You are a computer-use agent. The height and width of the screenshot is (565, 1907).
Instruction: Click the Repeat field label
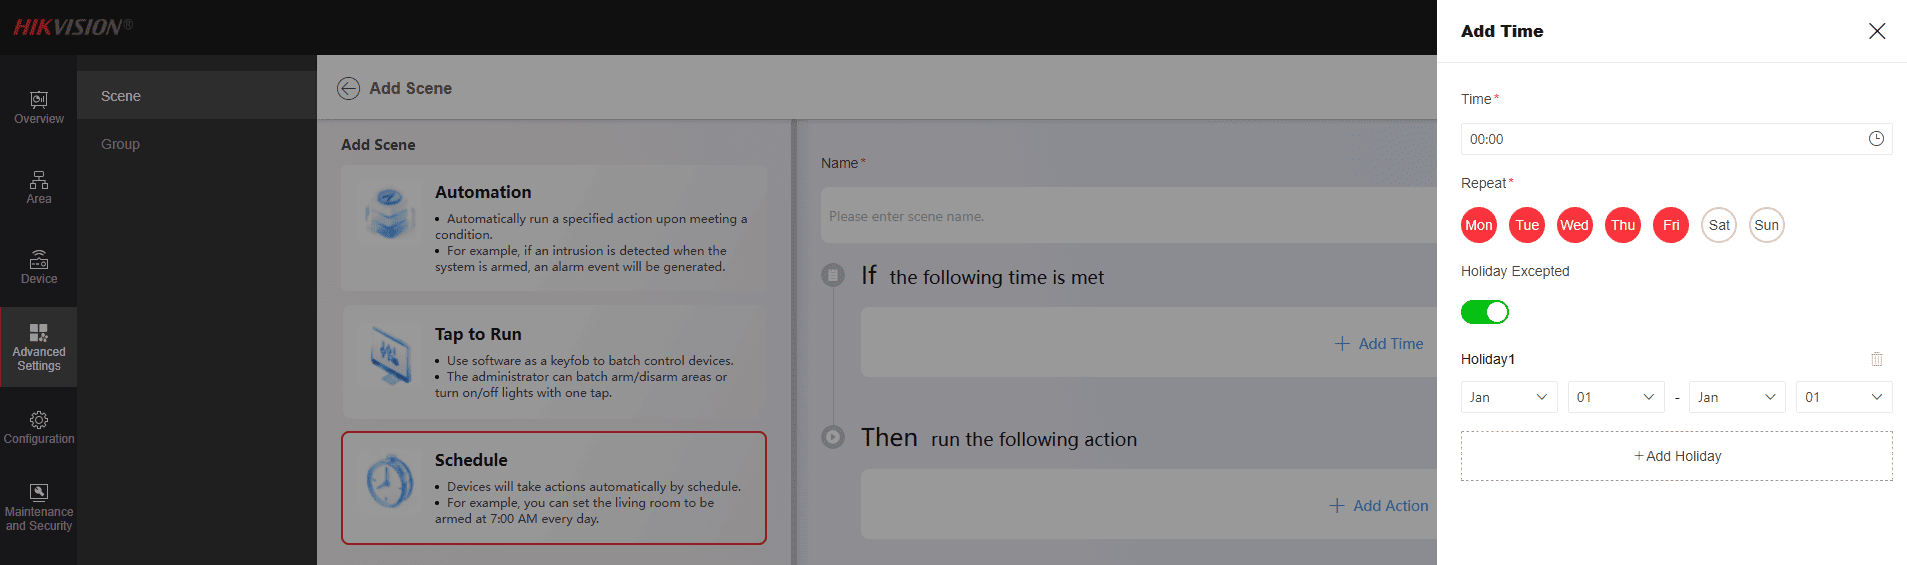1484,183
